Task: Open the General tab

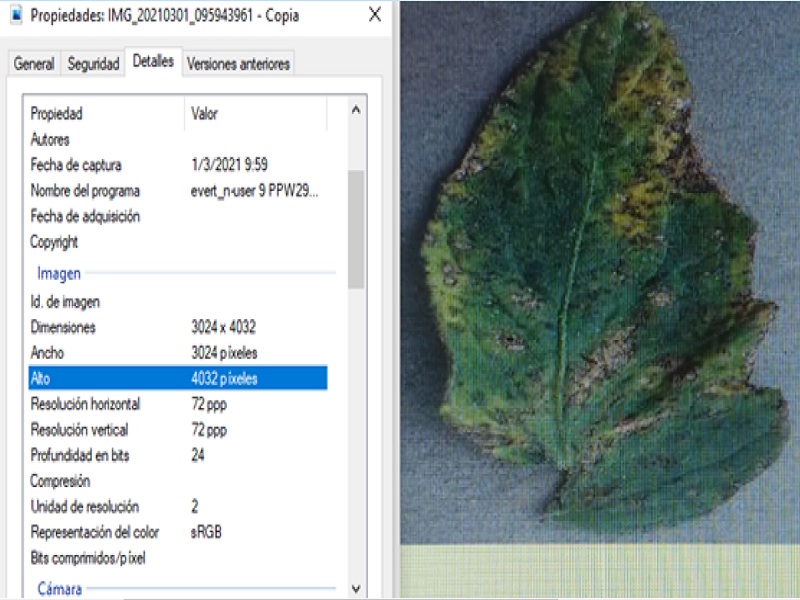Action: tap(34, 64)
